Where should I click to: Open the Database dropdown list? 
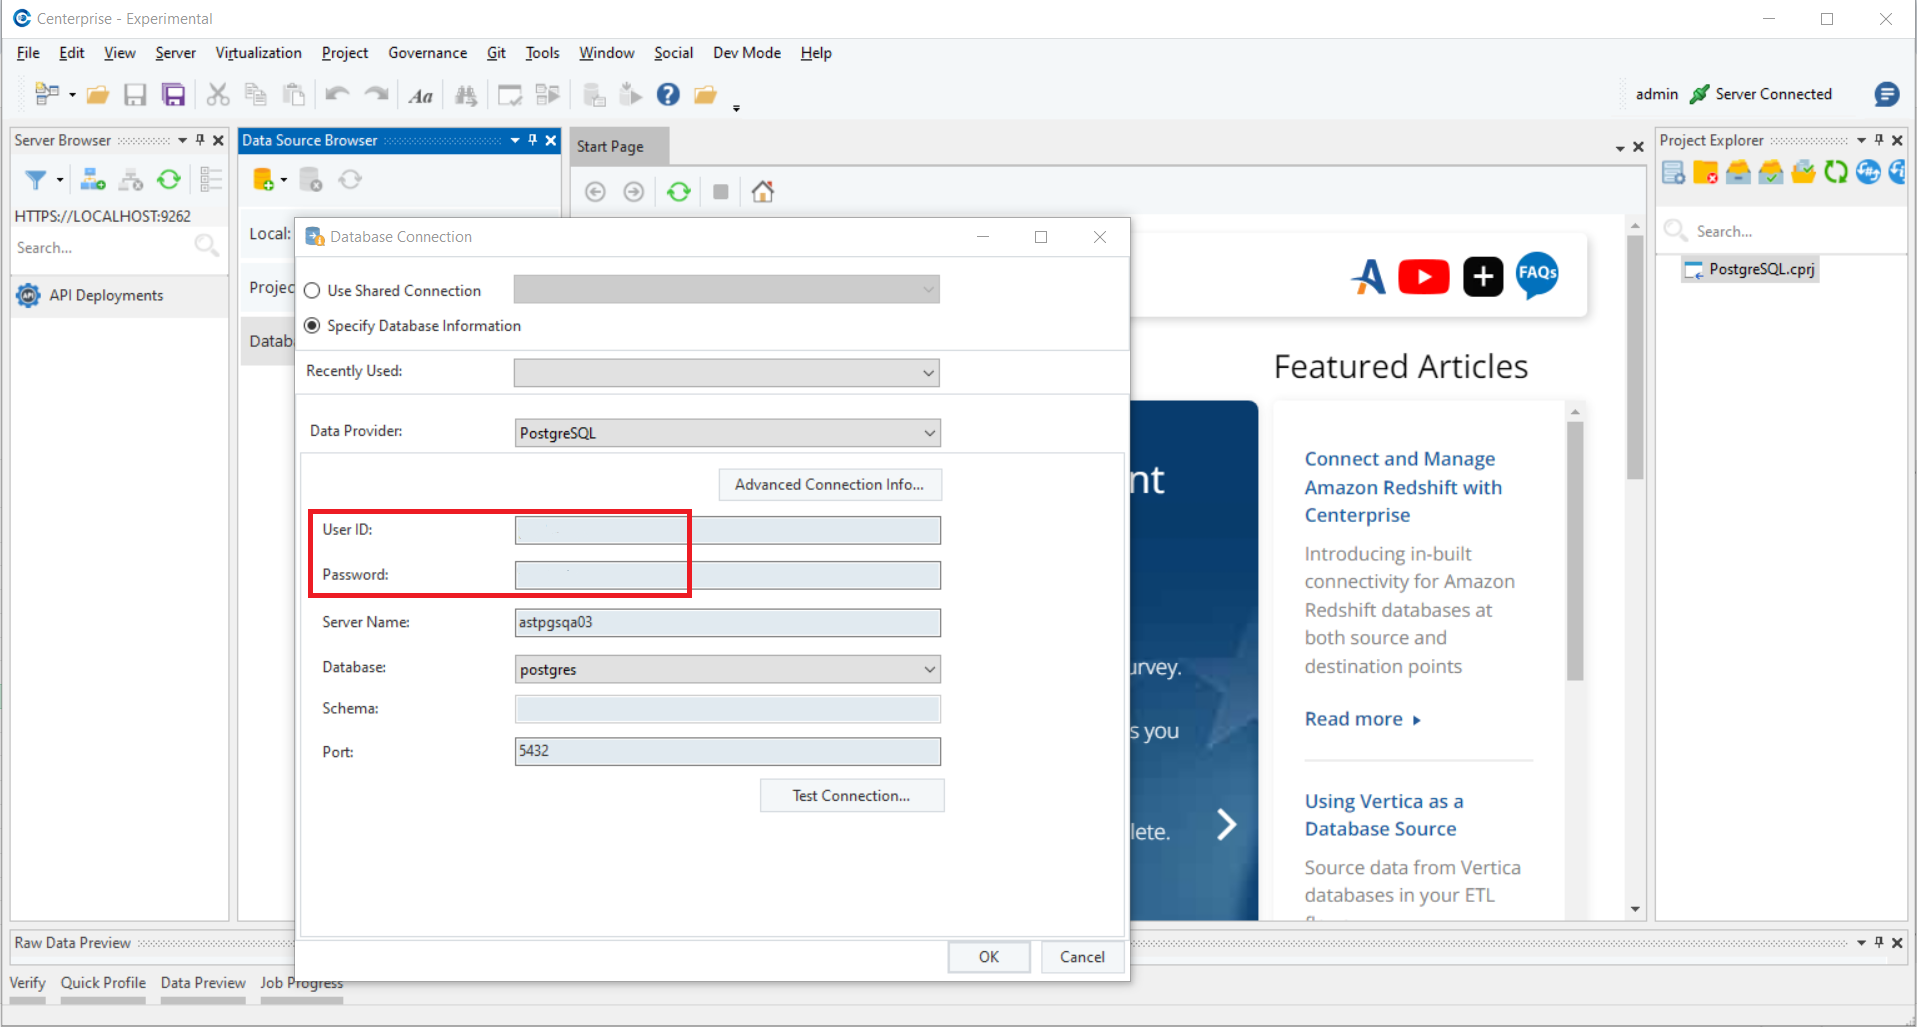point(929,670)
